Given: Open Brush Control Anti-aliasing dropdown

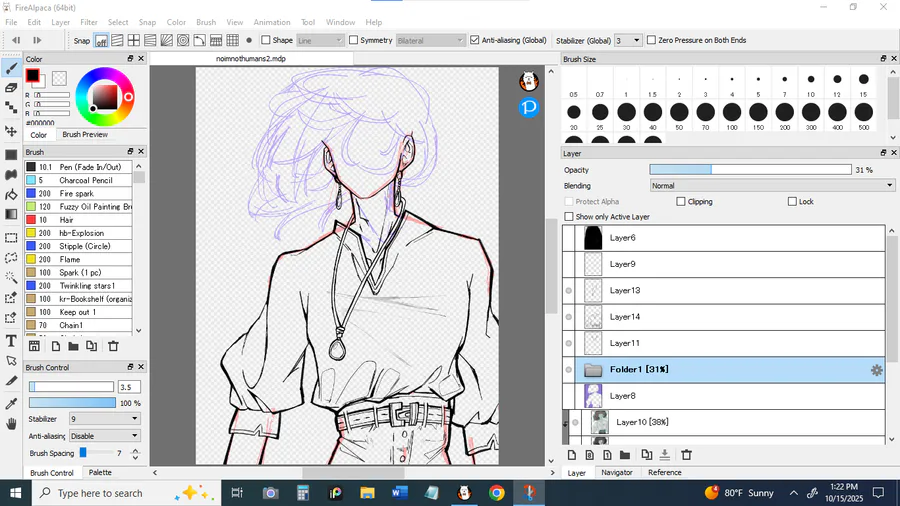Looking at the screenshot, I should point(104,436).
